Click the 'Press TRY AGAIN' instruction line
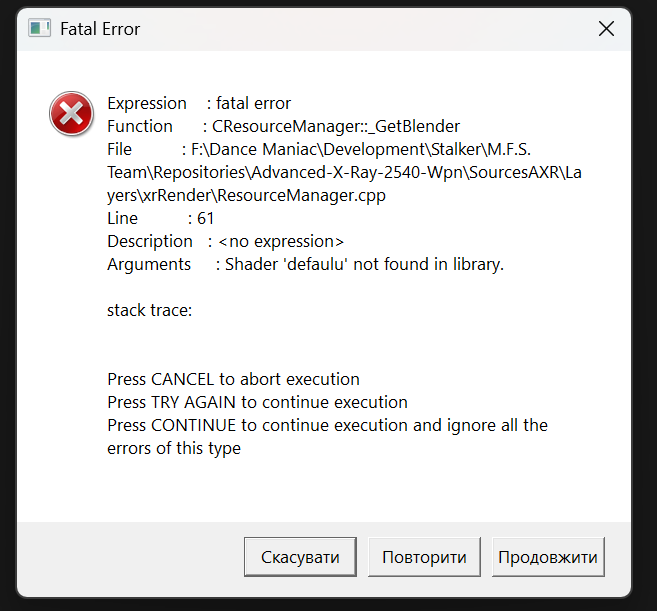The height and width of the screenshot is (611, 657). point(257,402)
